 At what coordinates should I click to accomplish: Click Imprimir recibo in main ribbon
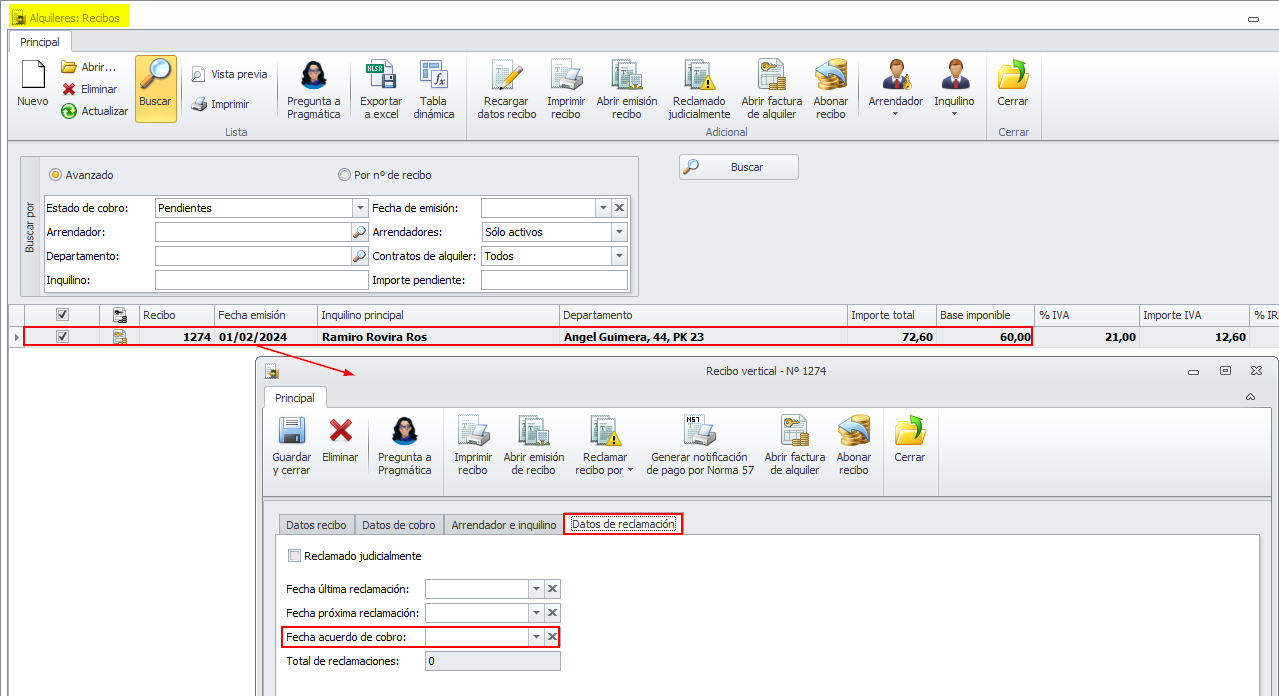[x=566, y=89]
